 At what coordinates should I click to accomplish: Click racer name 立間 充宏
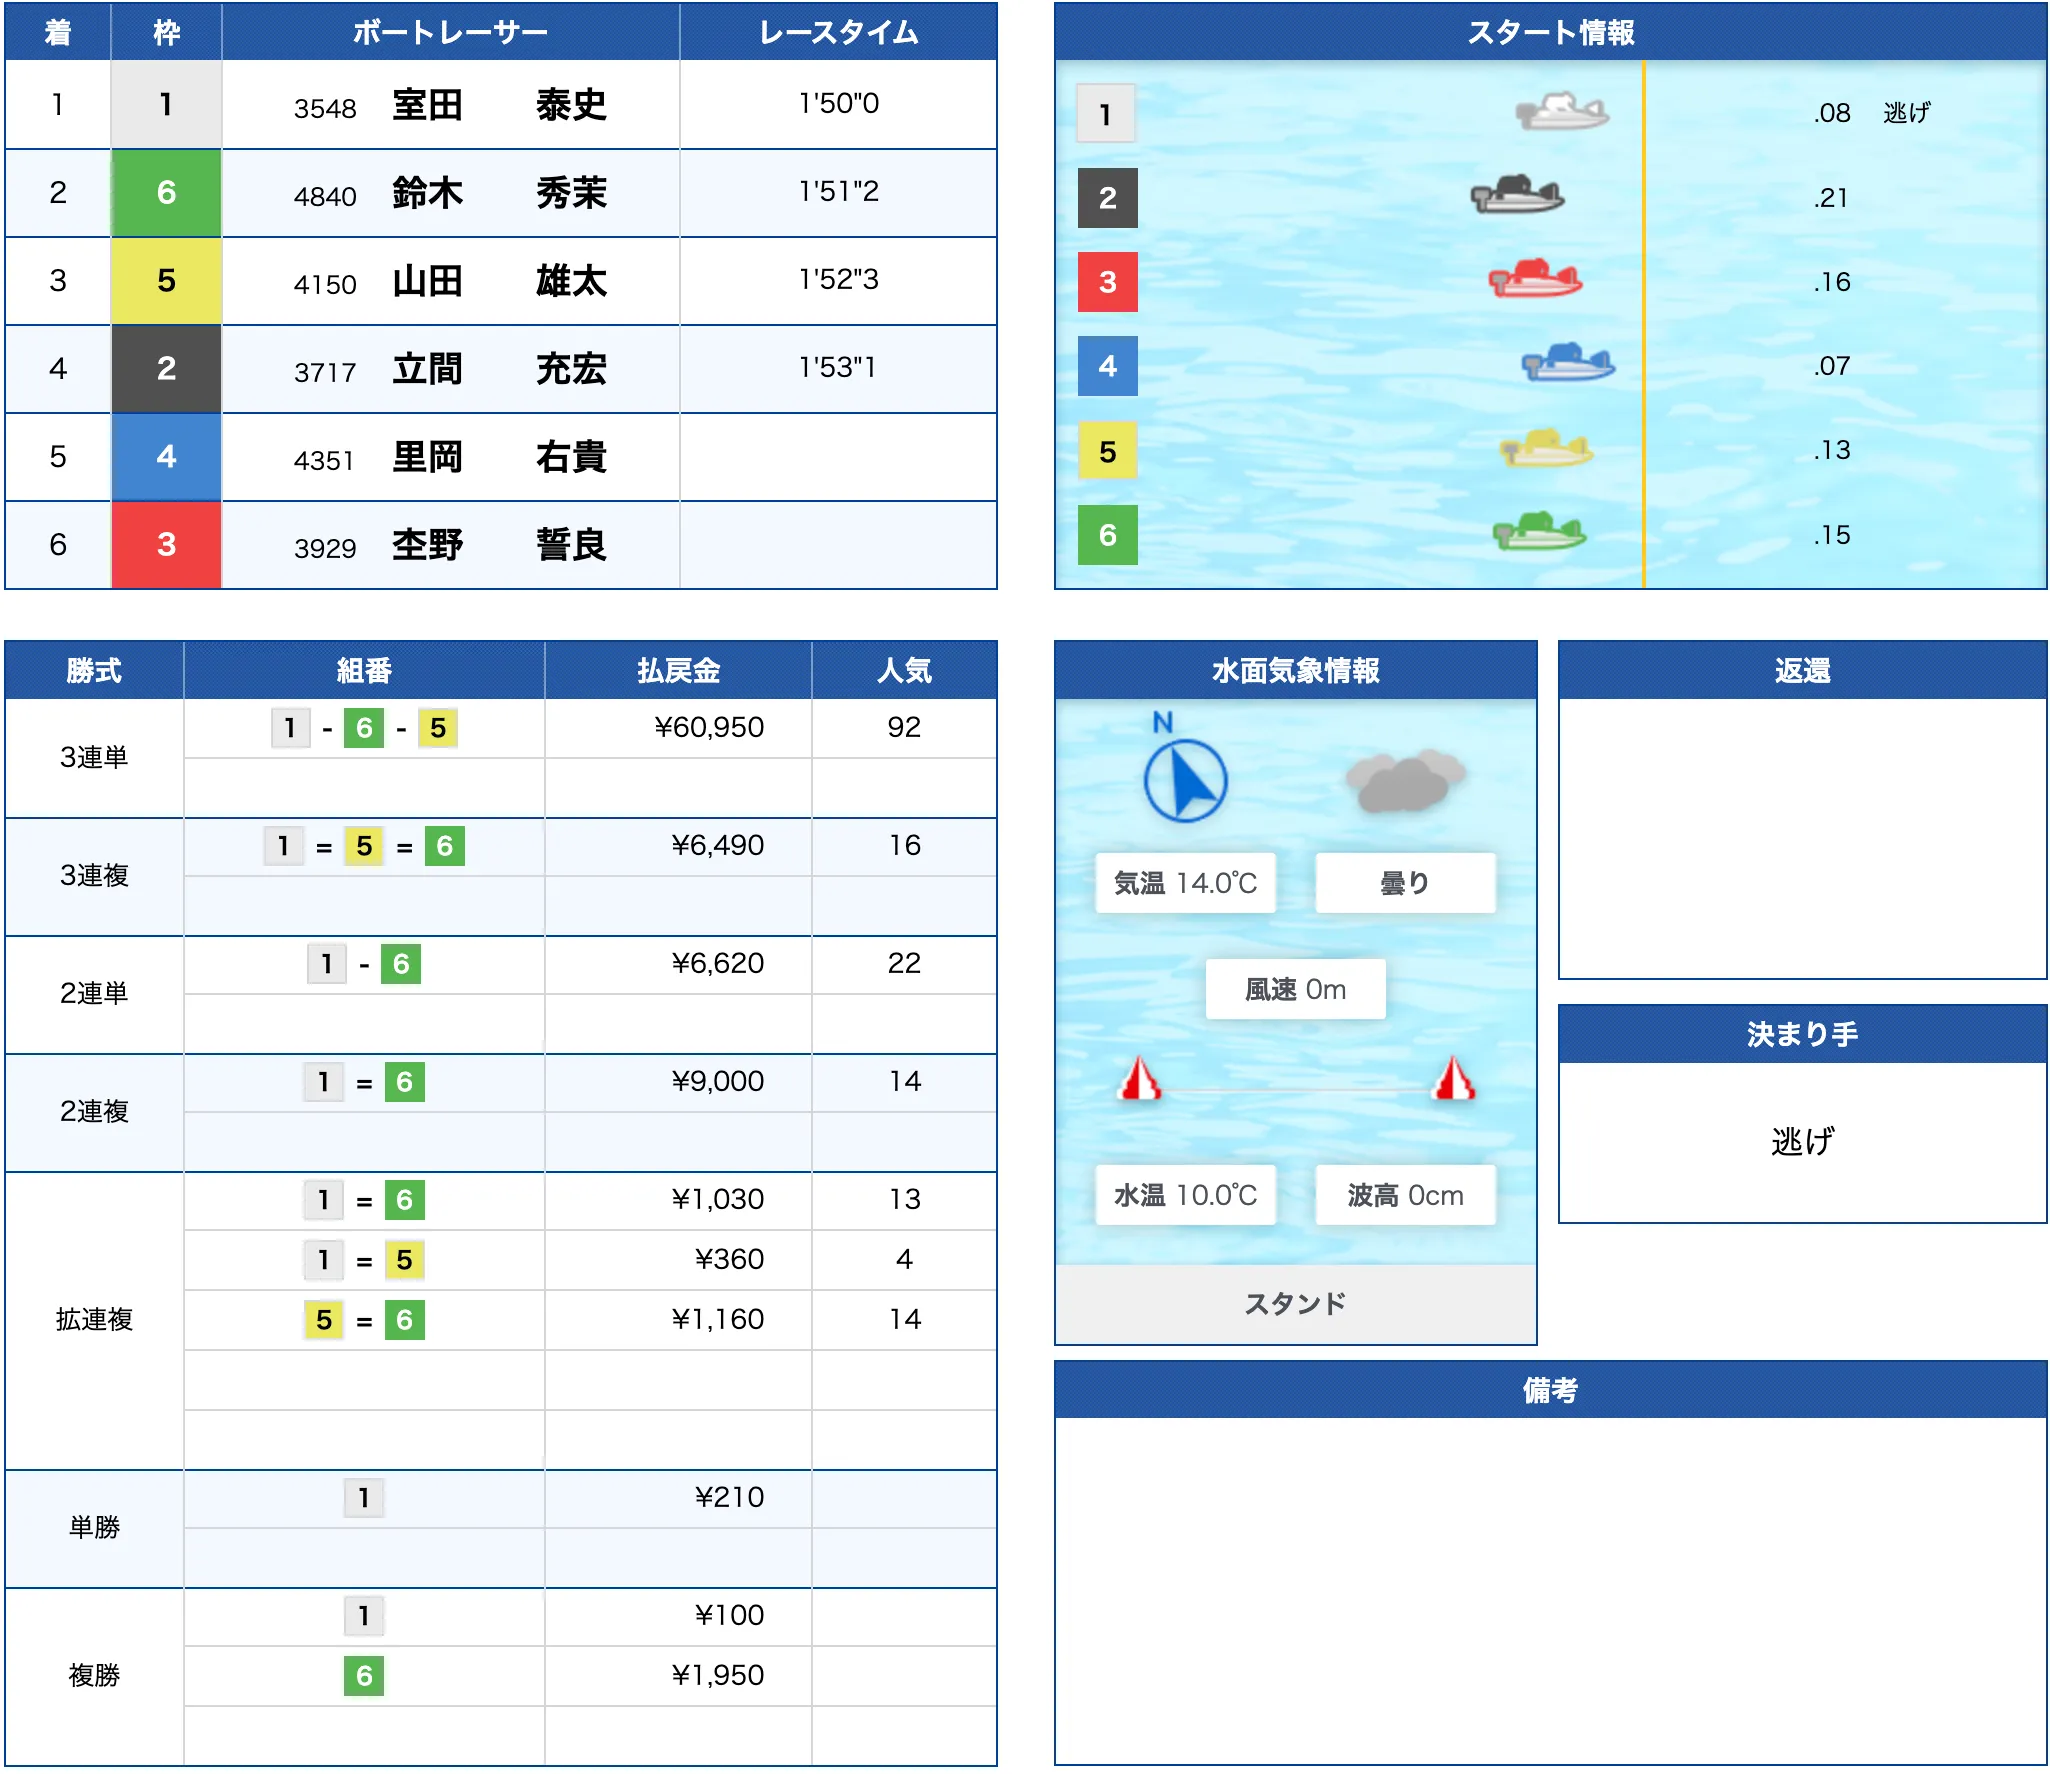click(x=499, y=369)
